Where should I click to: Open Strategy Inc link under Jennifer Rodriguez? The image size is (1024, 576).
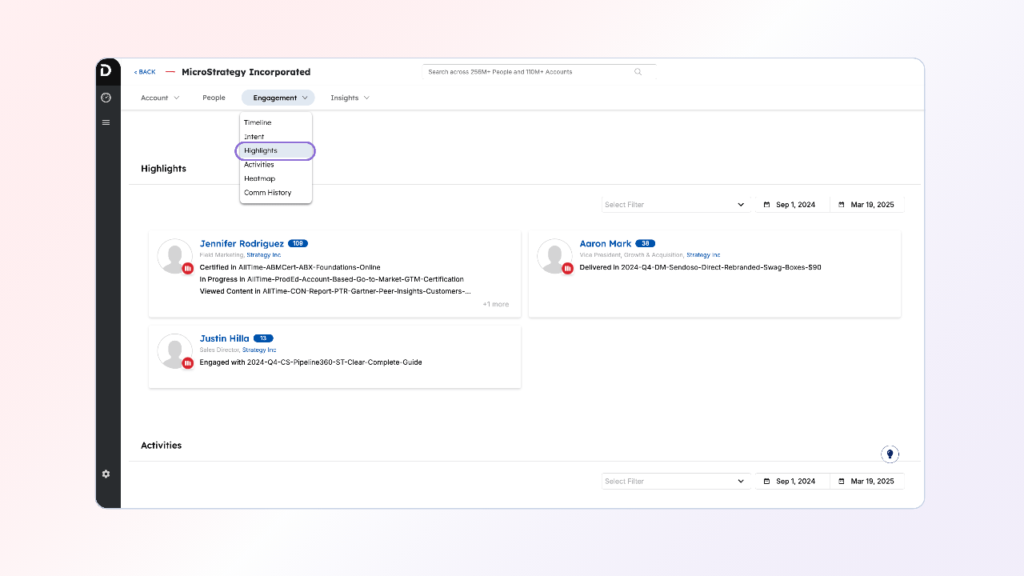coord(264,255)
